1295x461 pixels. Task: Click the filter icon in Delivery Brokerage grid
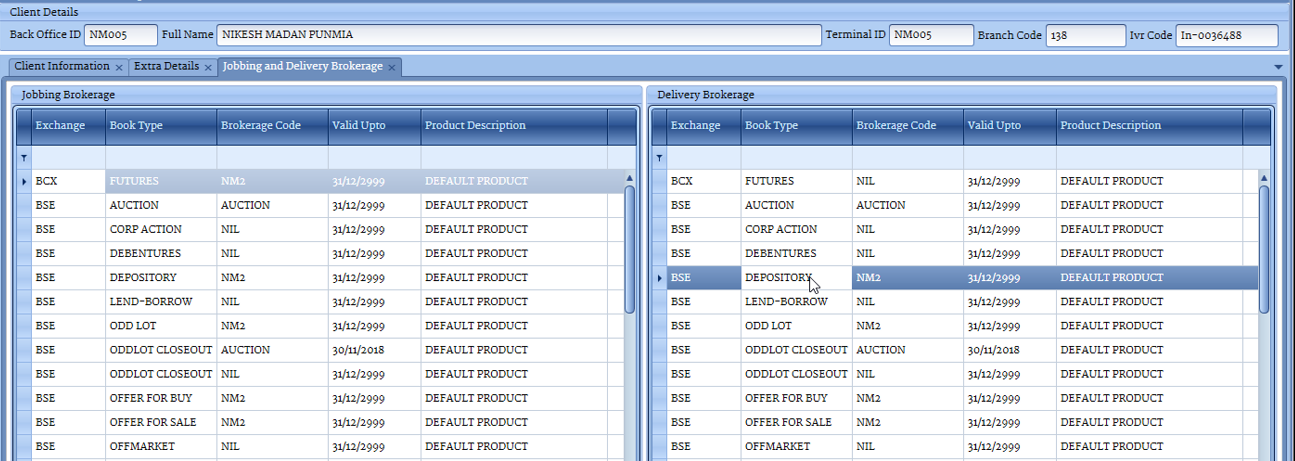658,158
